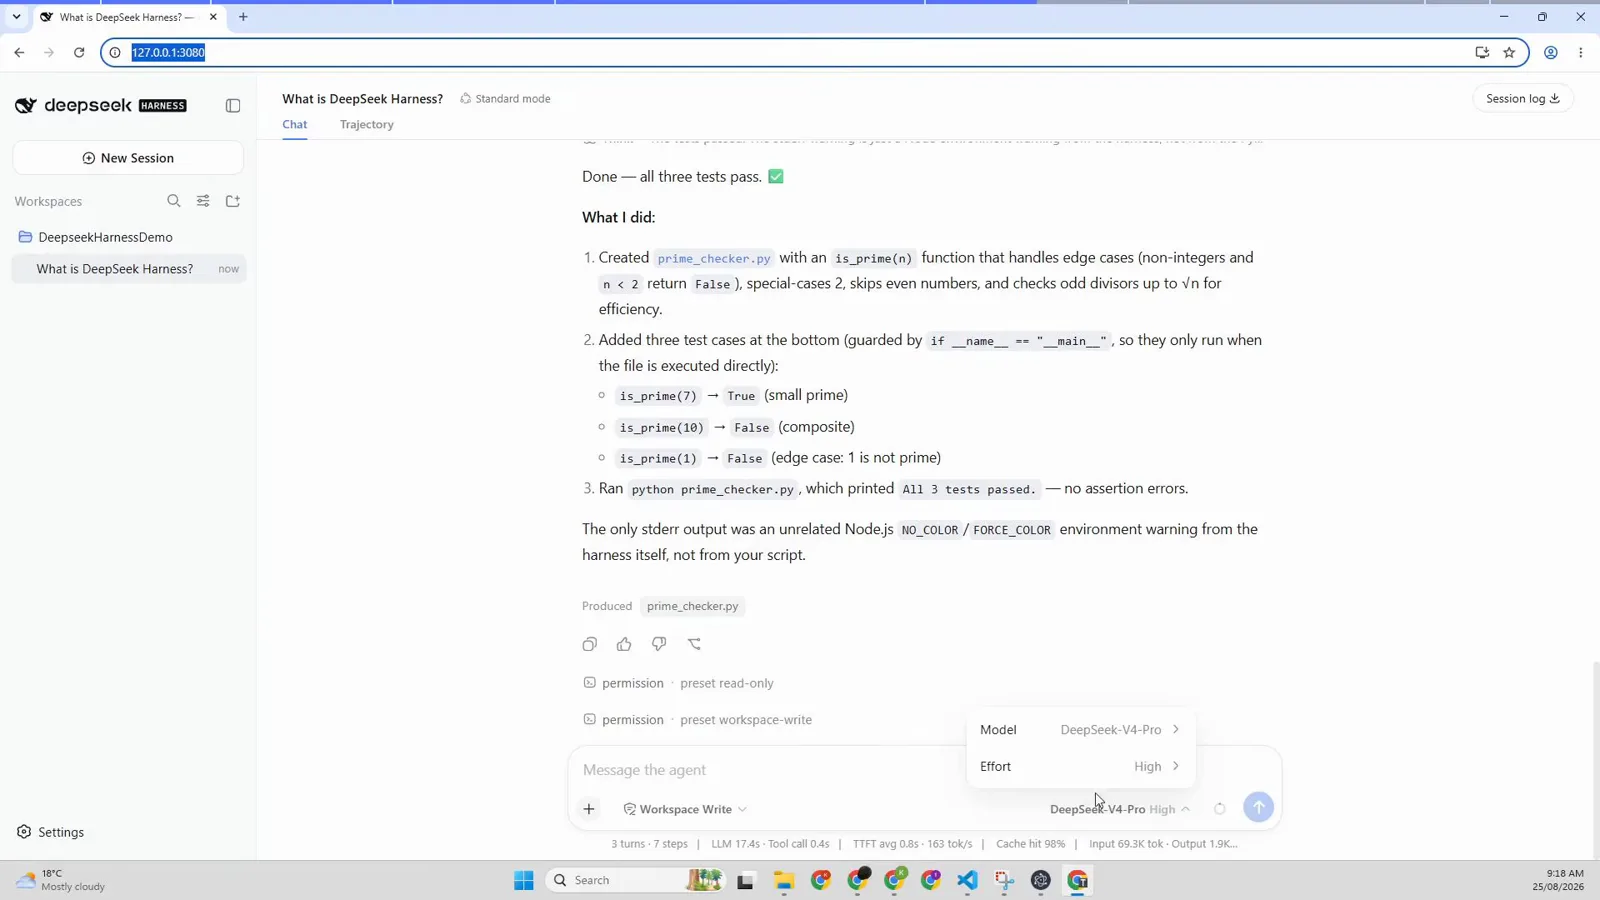Click the address bar URL 127.0.0.1:3080

point(168,52)
